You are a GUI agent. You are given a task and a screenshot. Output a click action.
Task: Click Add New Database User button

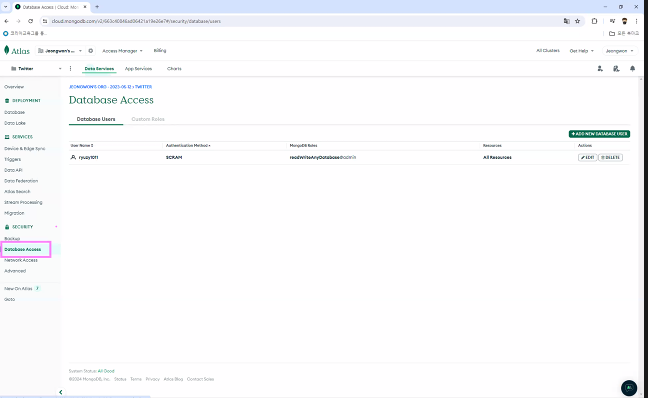(599, 134)
